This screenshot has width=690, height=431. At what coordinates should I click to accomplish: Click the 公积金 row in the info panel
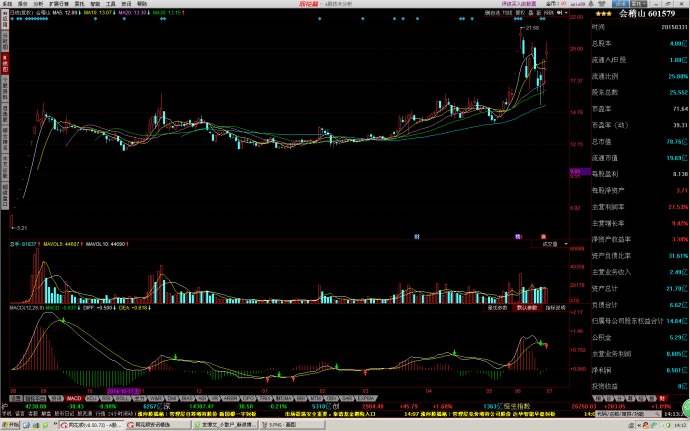[x=640, y=337]
